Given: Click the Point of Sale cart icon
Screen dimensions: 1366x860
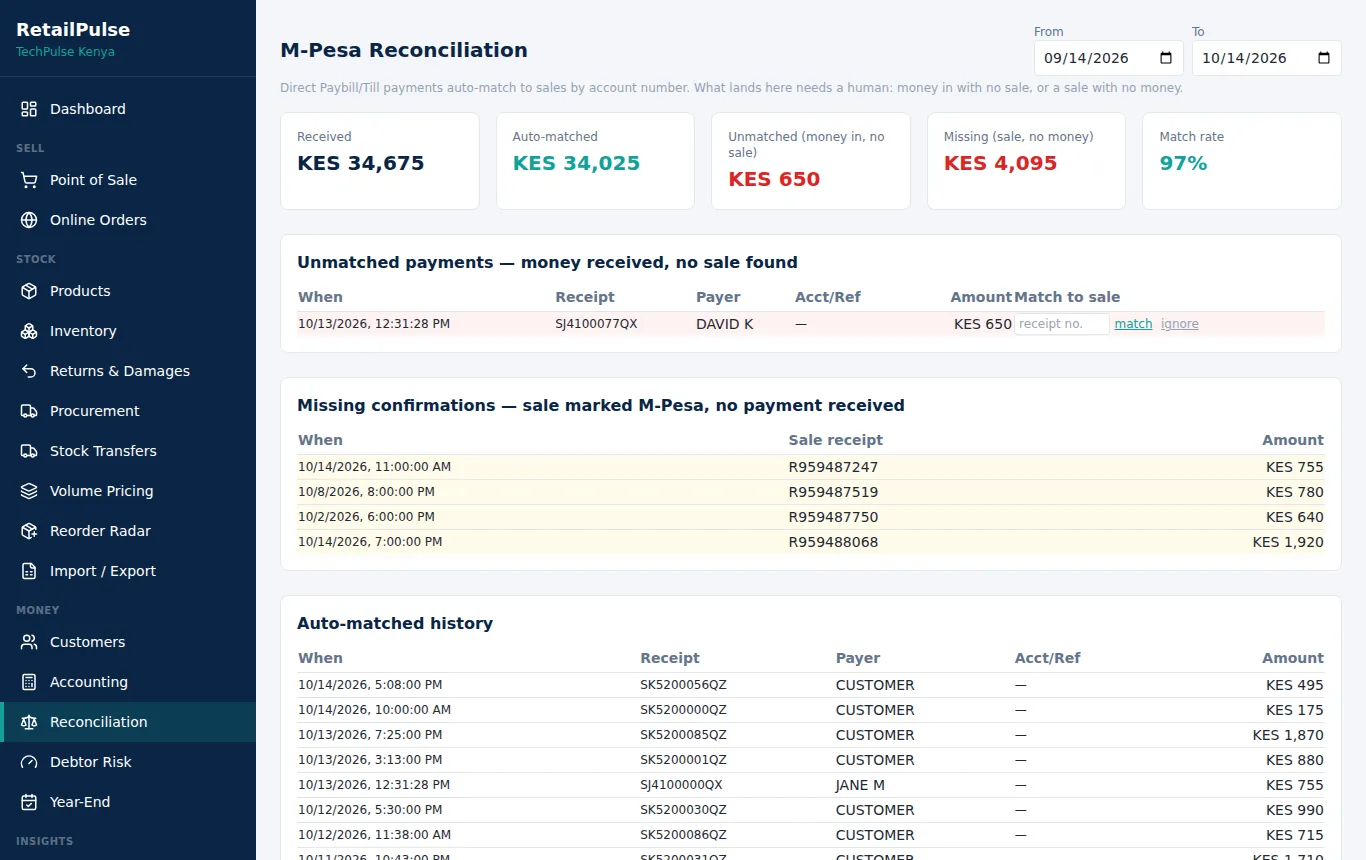Looking at the screenshot, I should click(29, 180).
